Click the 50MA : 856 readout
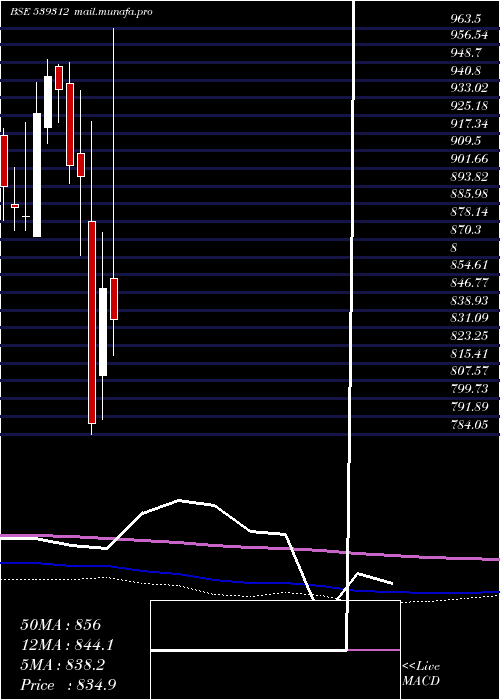Viewport: 500px width, 700px height. [x=61, y=625]
